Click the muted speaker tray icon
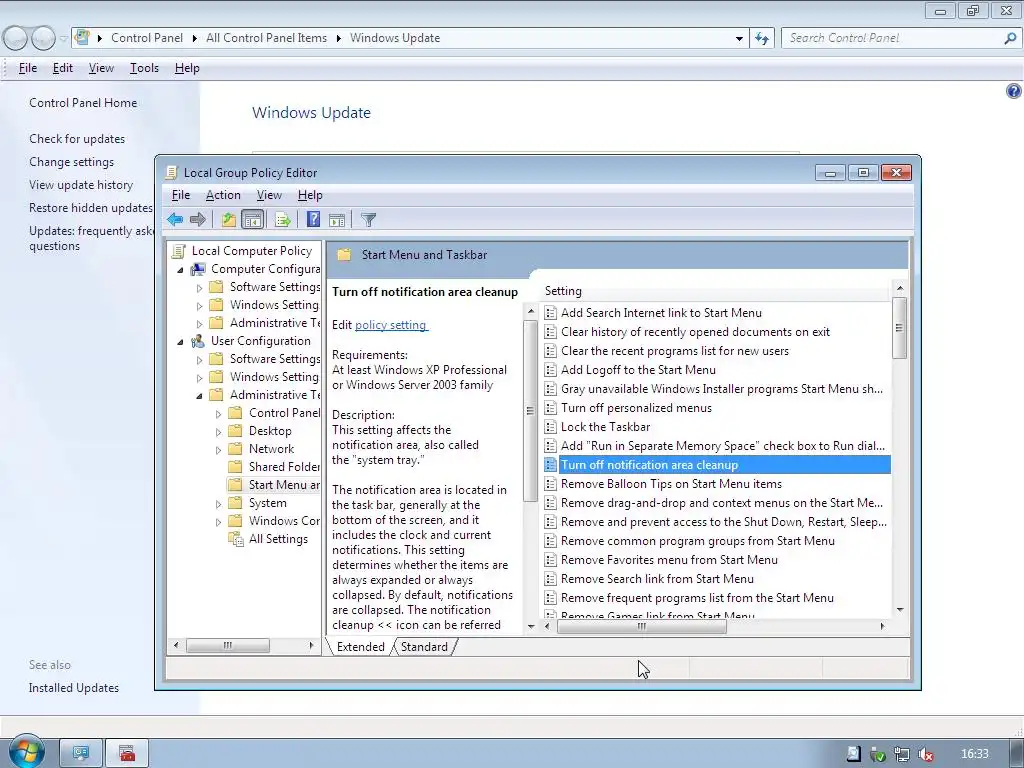The image size is (1024, 768). coord(925,754)
